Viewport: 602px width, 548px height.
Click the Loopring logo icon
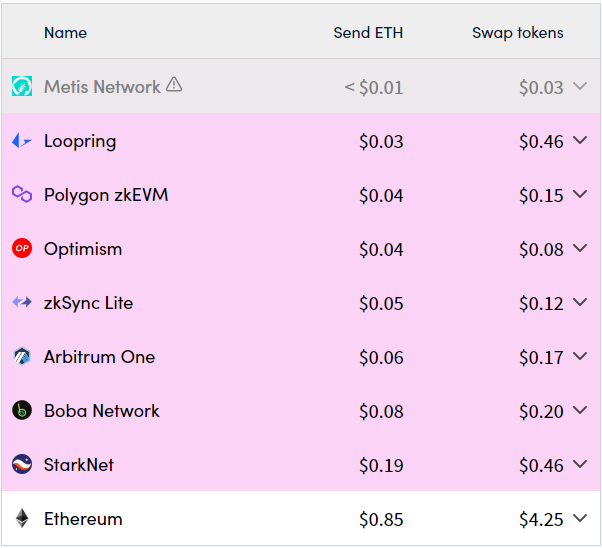point(22,141)
